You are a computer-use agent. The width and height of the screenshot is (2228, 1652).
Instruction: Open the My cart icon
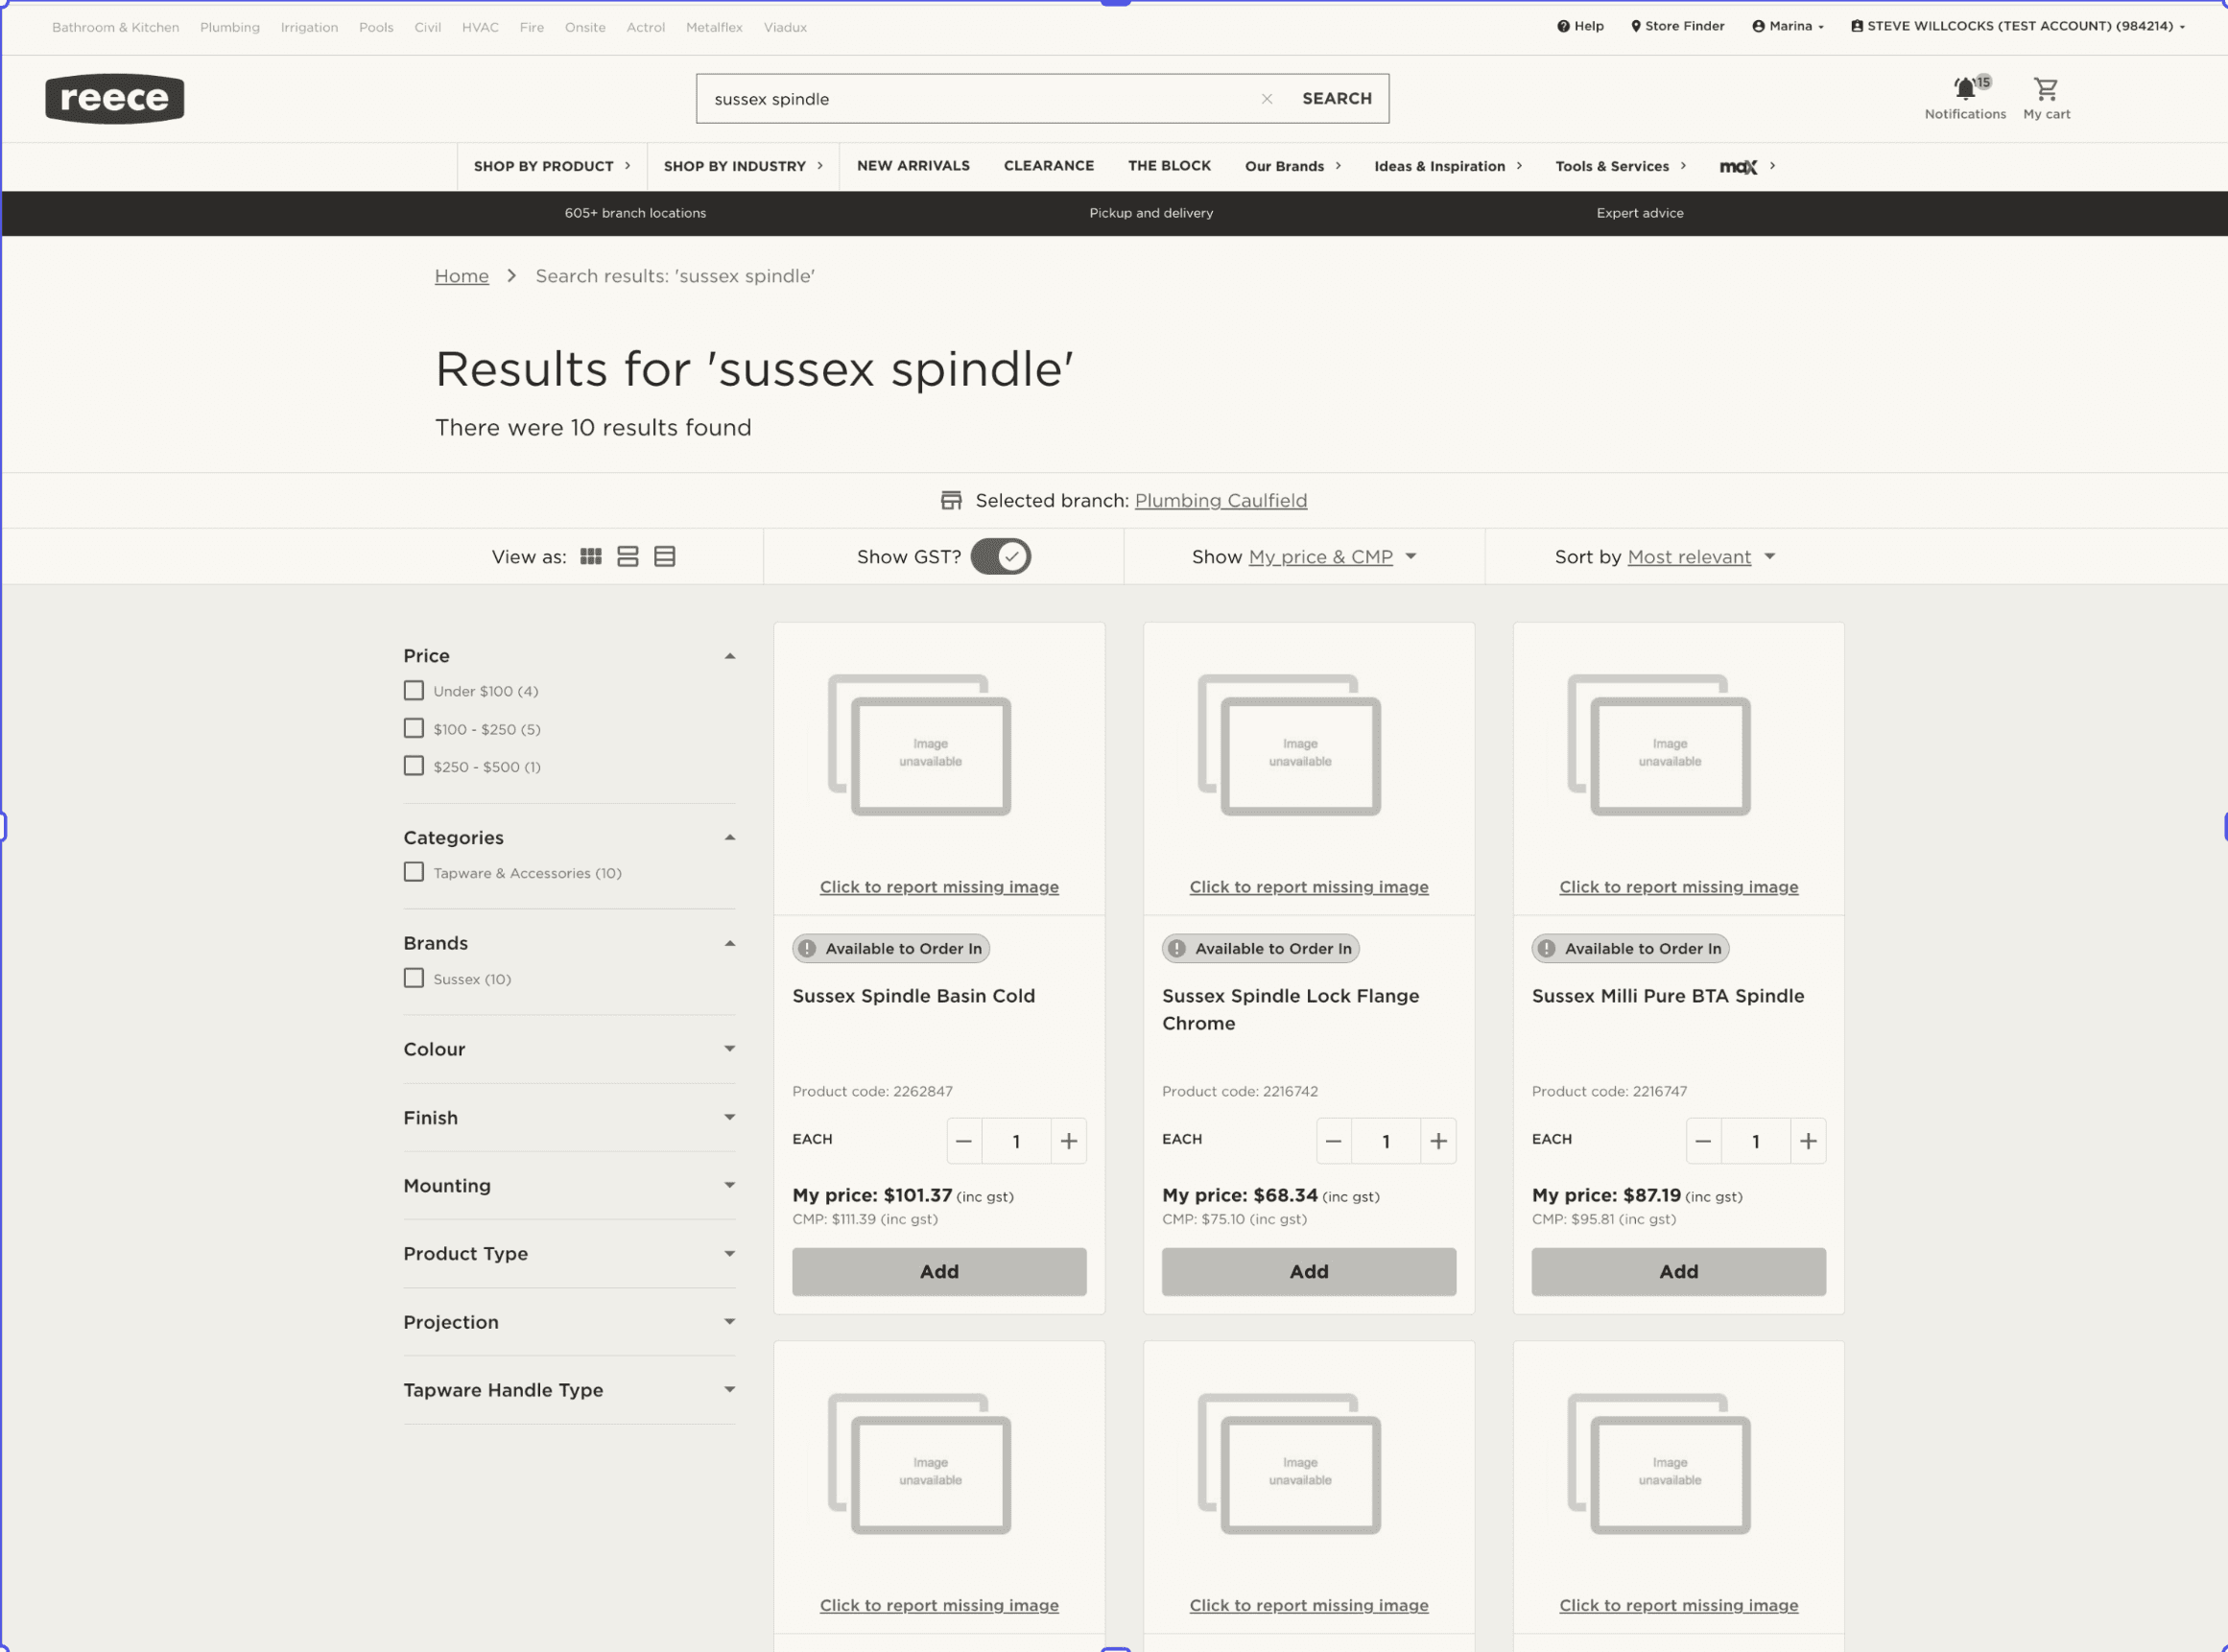(x=2045, y=90)
